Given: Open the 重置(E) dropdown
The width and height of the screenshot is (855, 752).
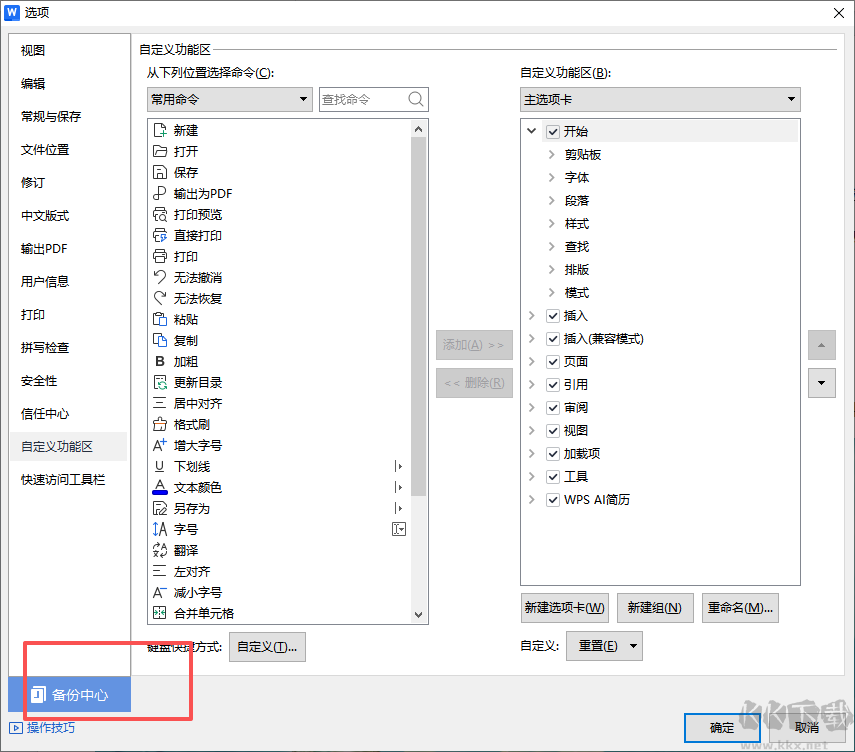Looking at the screenshot, I should pyautogui.click(x=604, y=646).
